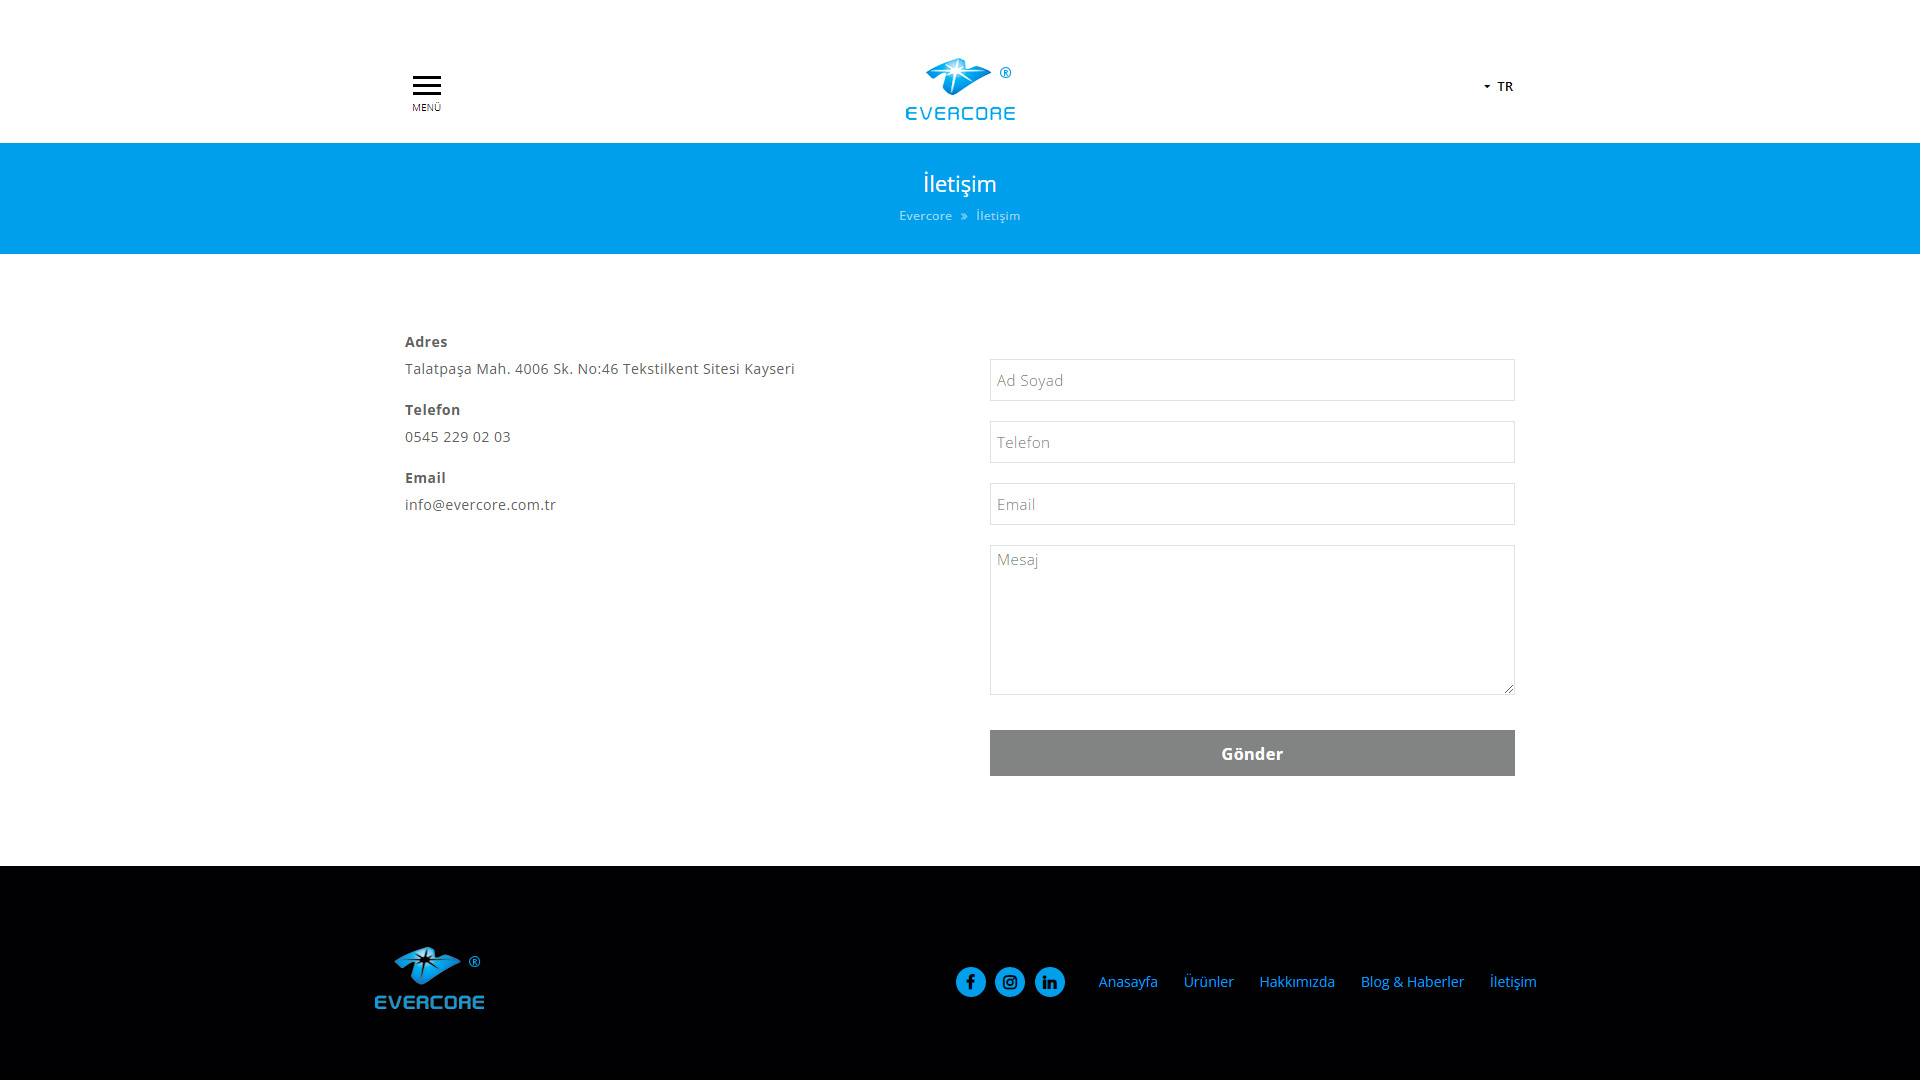Click the Talatpaşa Mah. address text

coord(599,369)
